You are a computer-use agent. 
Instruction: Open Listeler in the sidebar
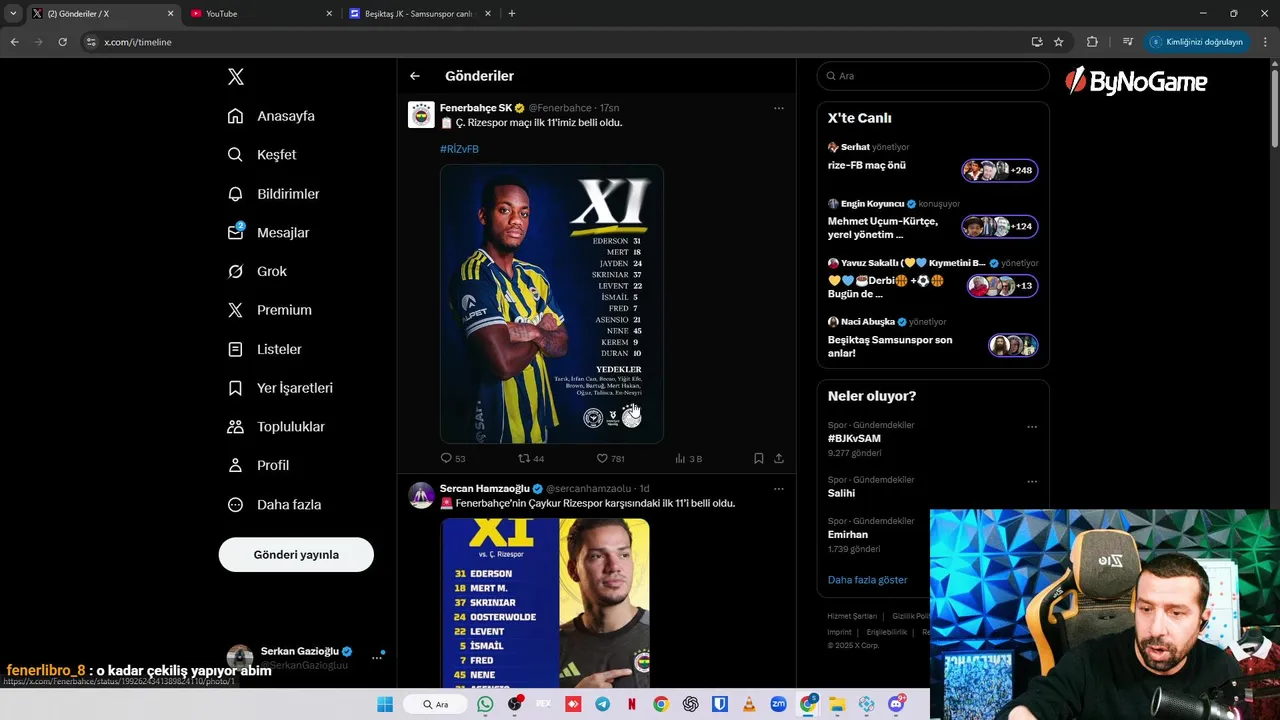pos(265,349)
